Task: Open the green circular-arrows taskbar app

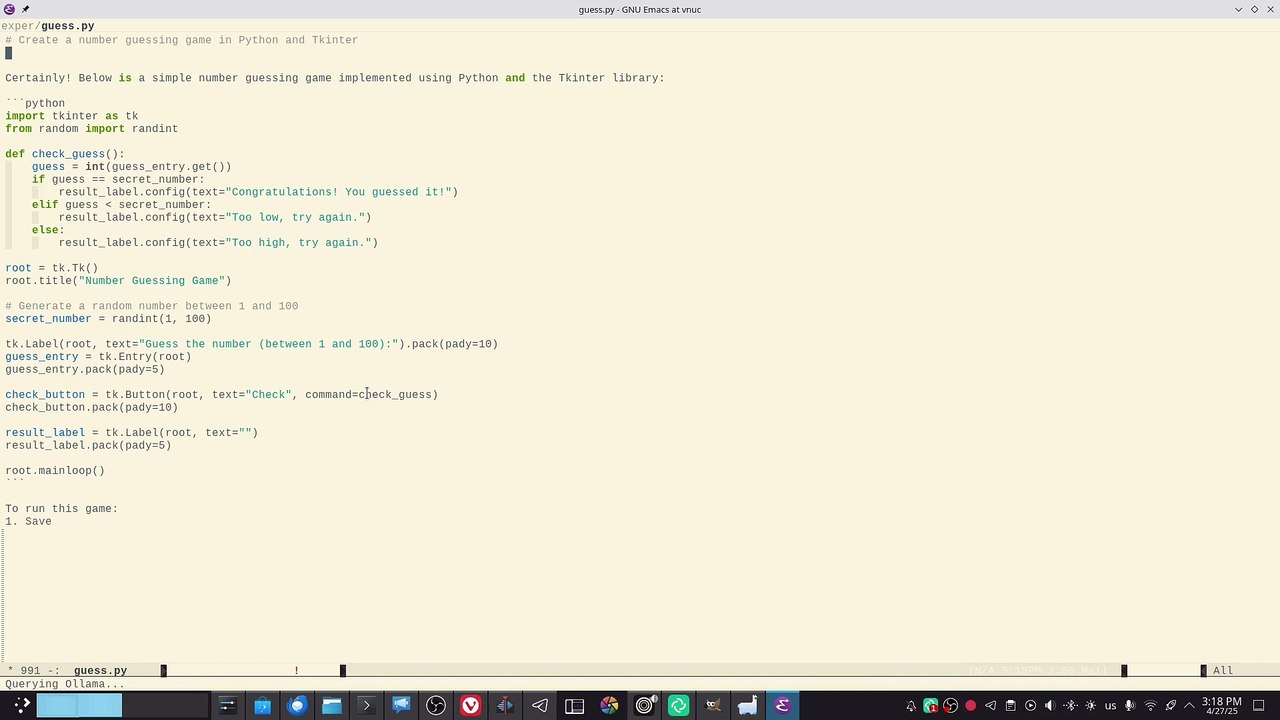Action: (x=678, y=706)
